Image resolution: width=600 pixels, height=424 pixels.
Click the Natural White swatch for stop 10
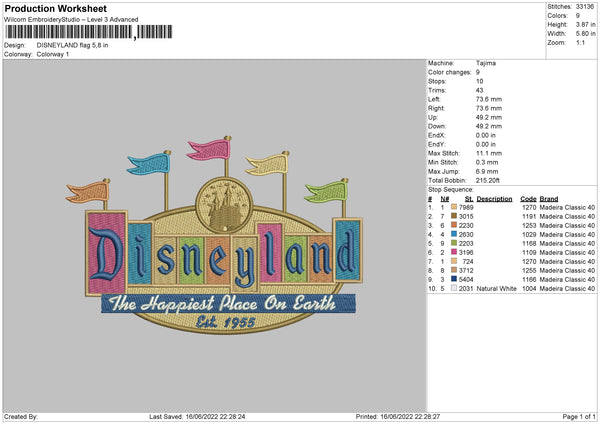click(454, 288)
